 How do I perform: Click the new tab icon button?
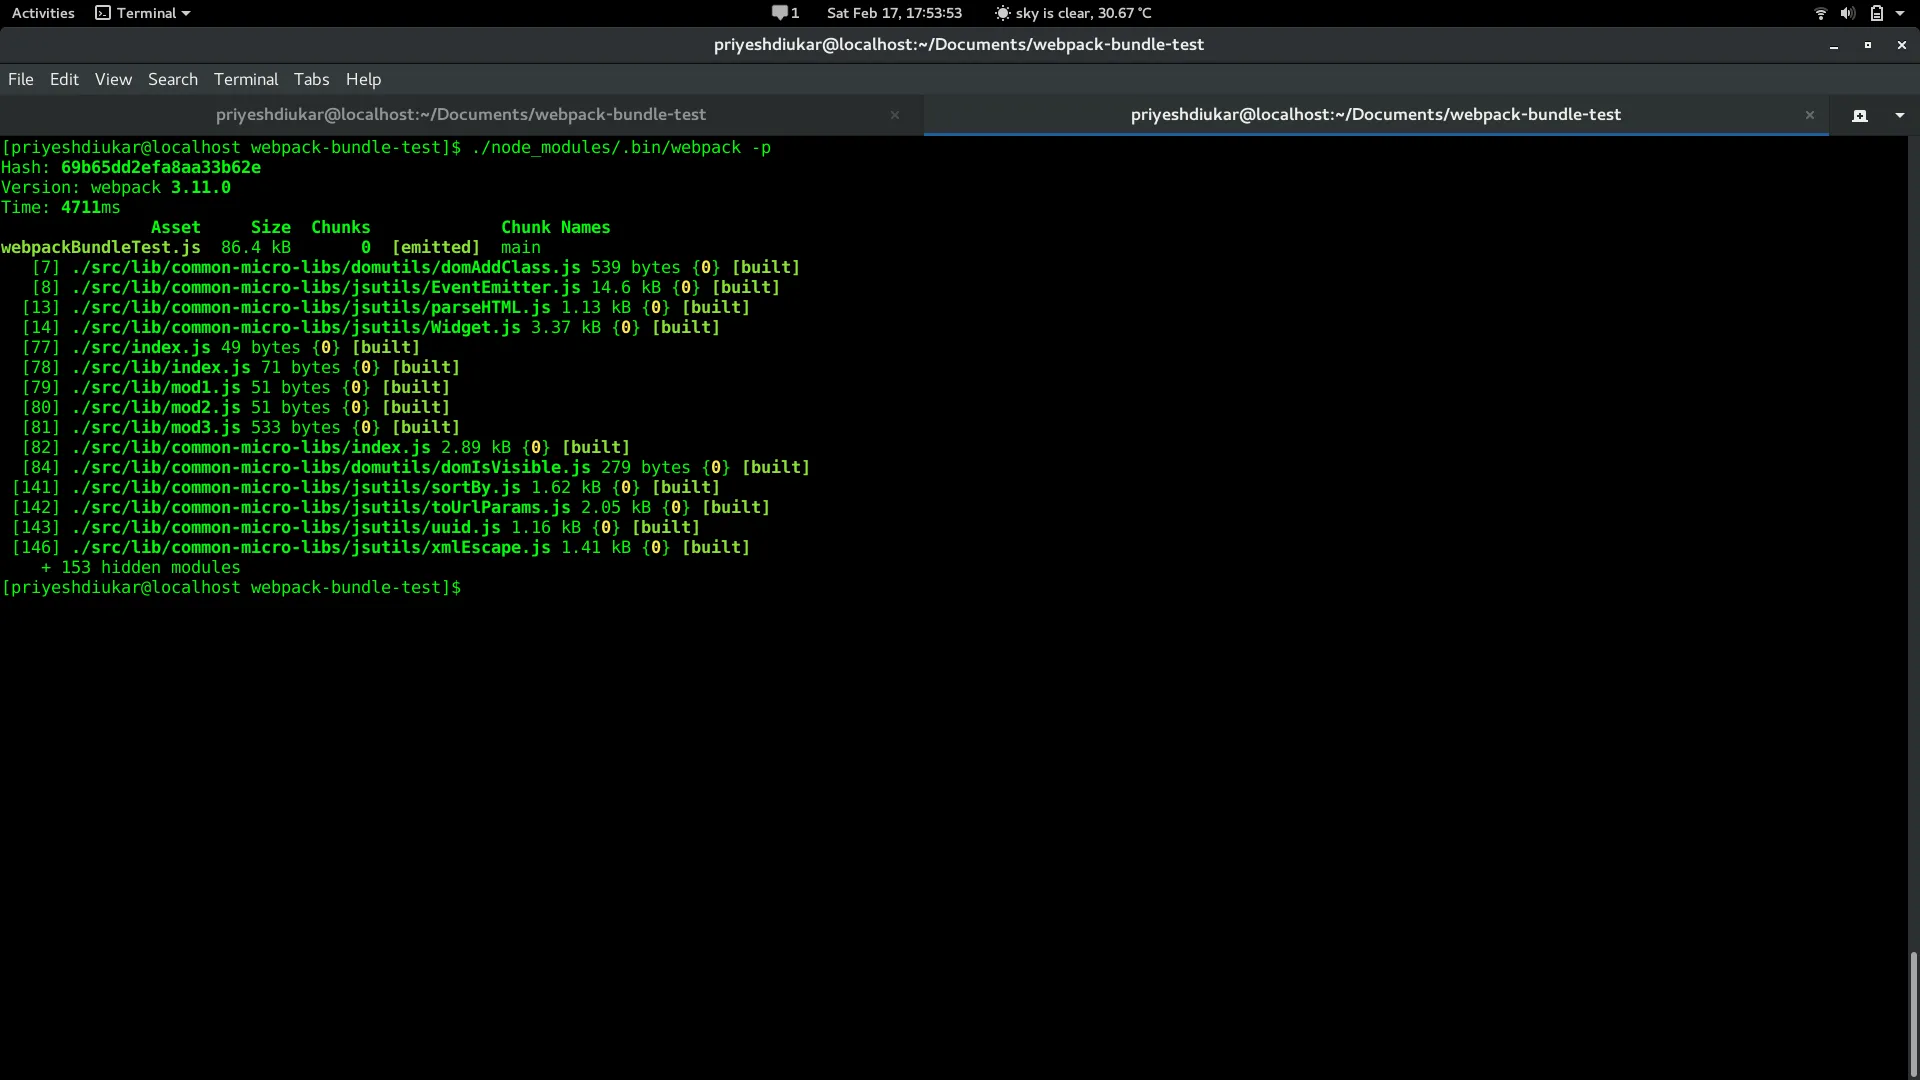click(1859, 115)
